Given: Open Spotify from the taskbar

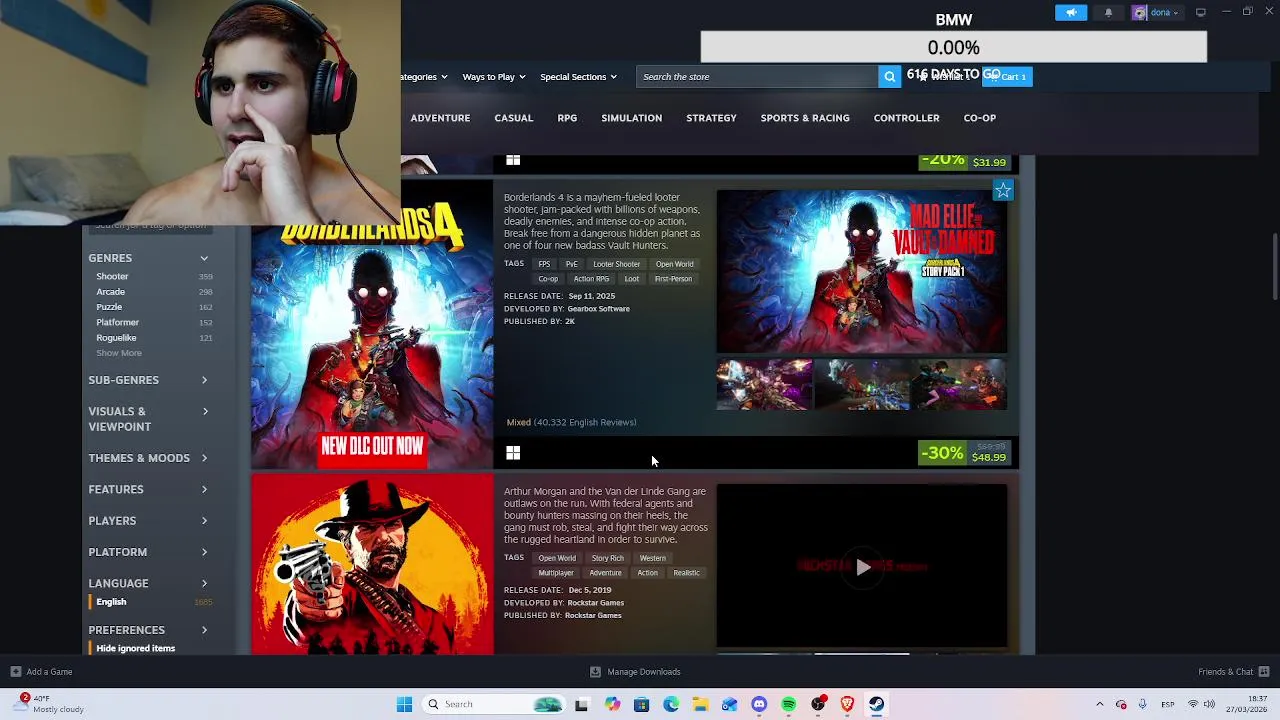Looking at the screenshot, I should coord(788,704).
